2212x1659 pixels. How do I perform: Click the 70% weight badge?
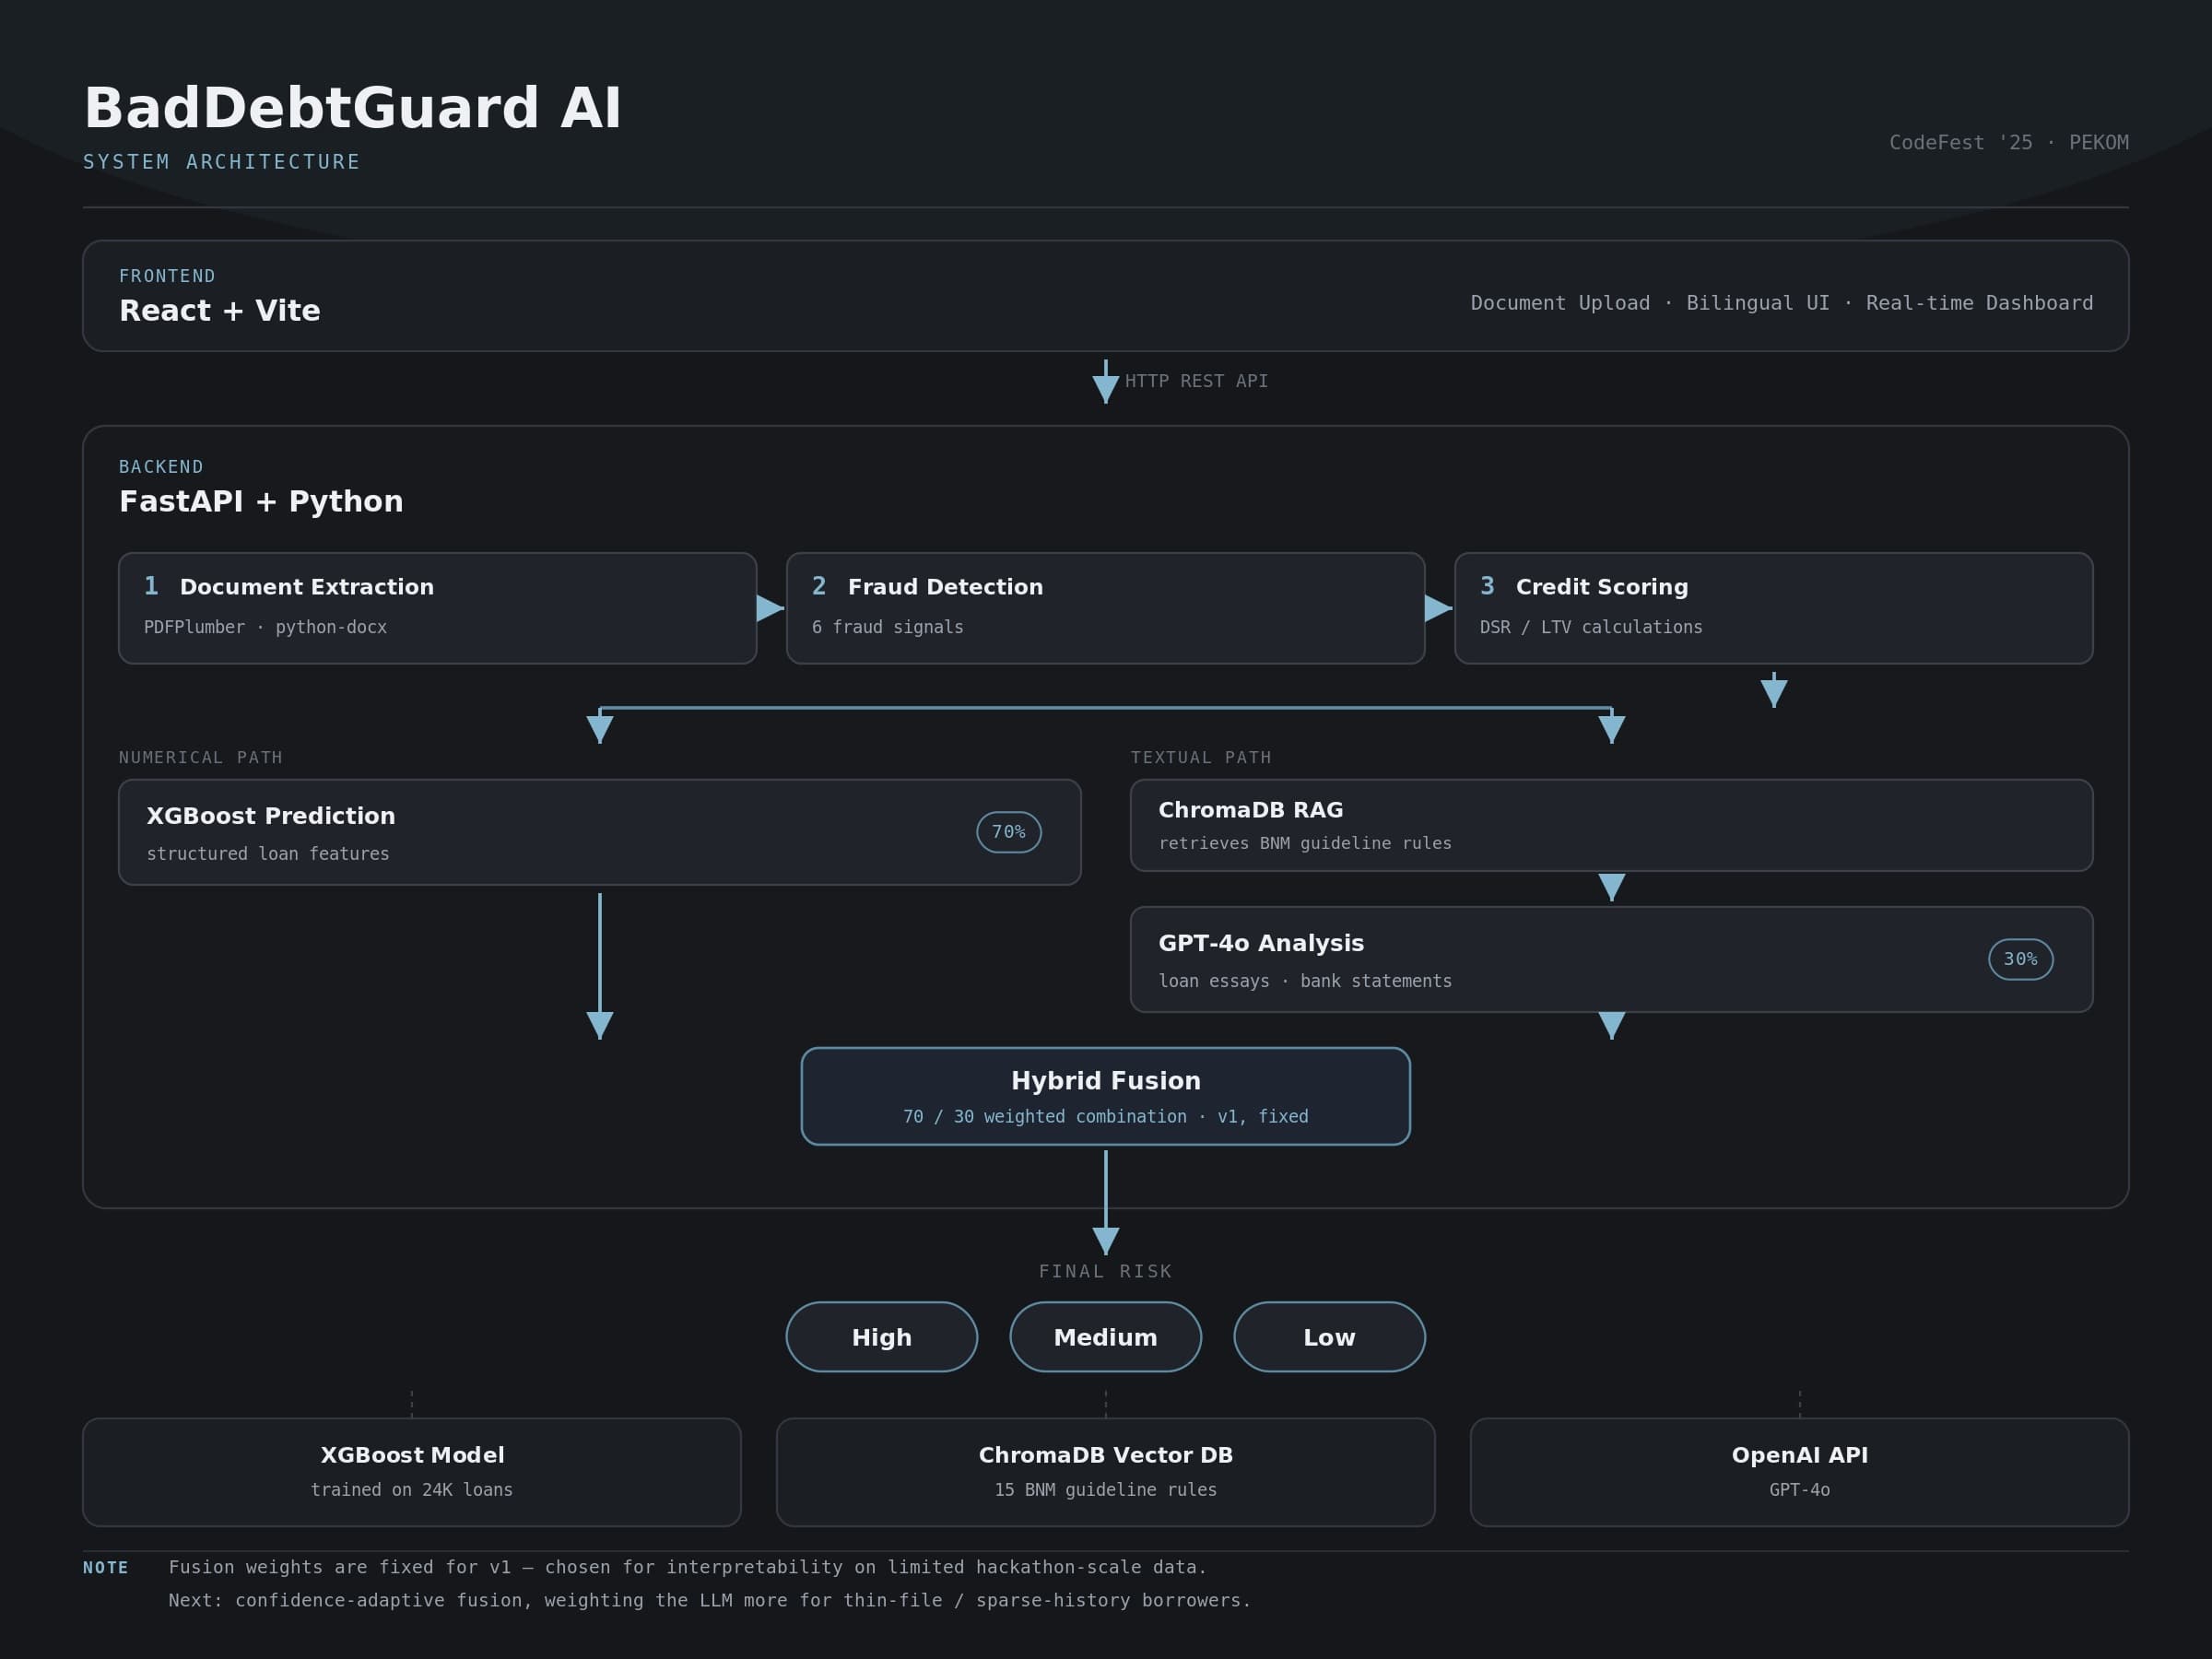[x=1009, y=832]
